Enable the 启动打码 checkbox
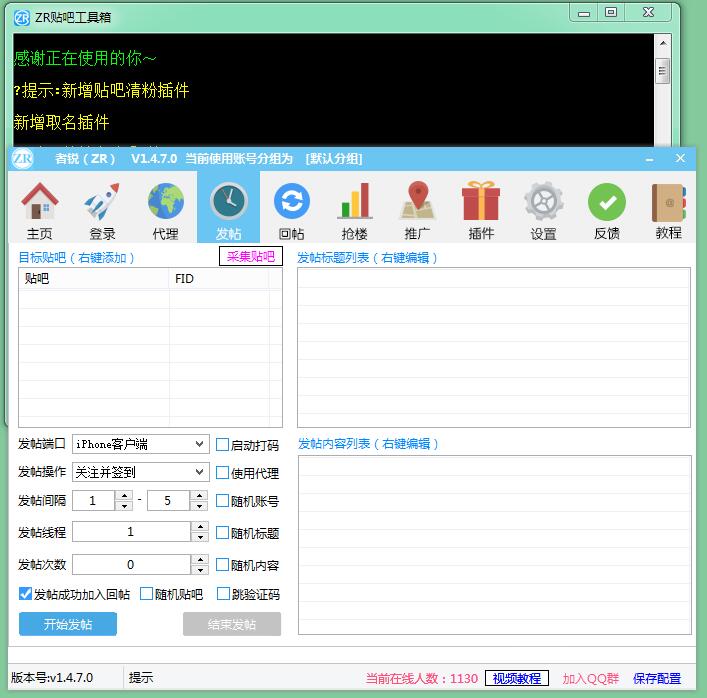 tap(223, 444)
